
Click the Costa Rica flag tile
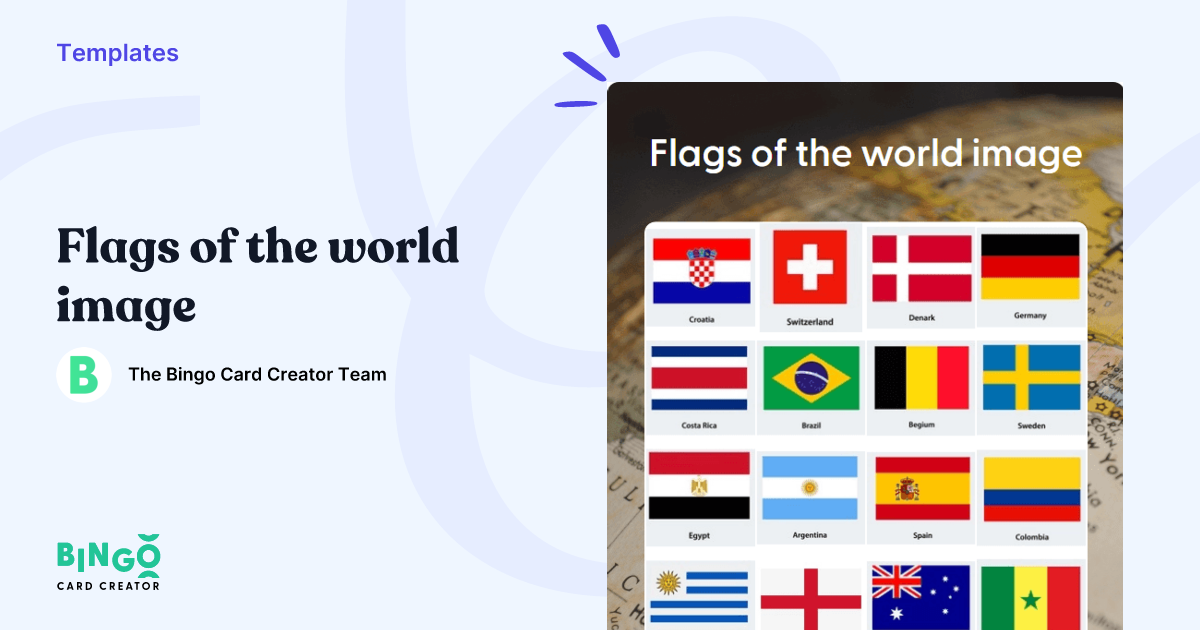[699, 381]
